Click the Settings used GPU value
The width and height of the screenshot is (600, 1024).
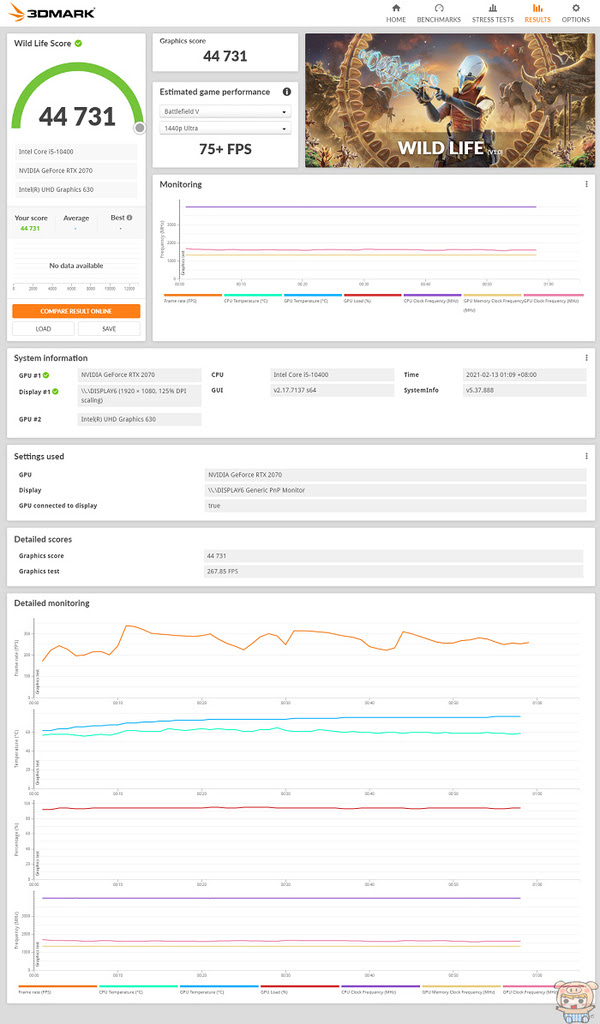coord(396,475)
